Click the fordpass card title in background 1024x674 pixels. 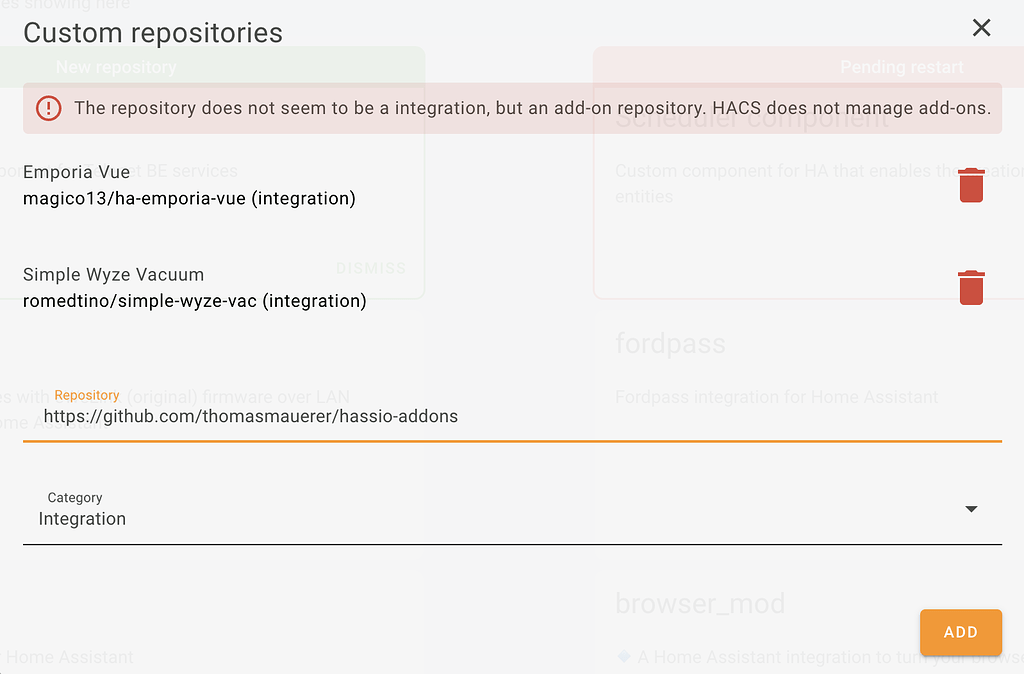(670, 344)
